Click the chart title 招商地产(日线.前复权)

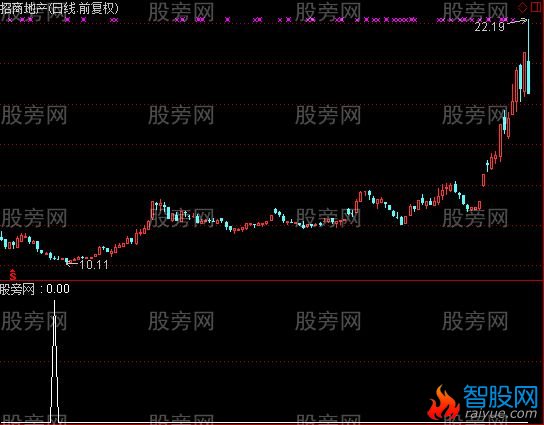click(59, 8)
